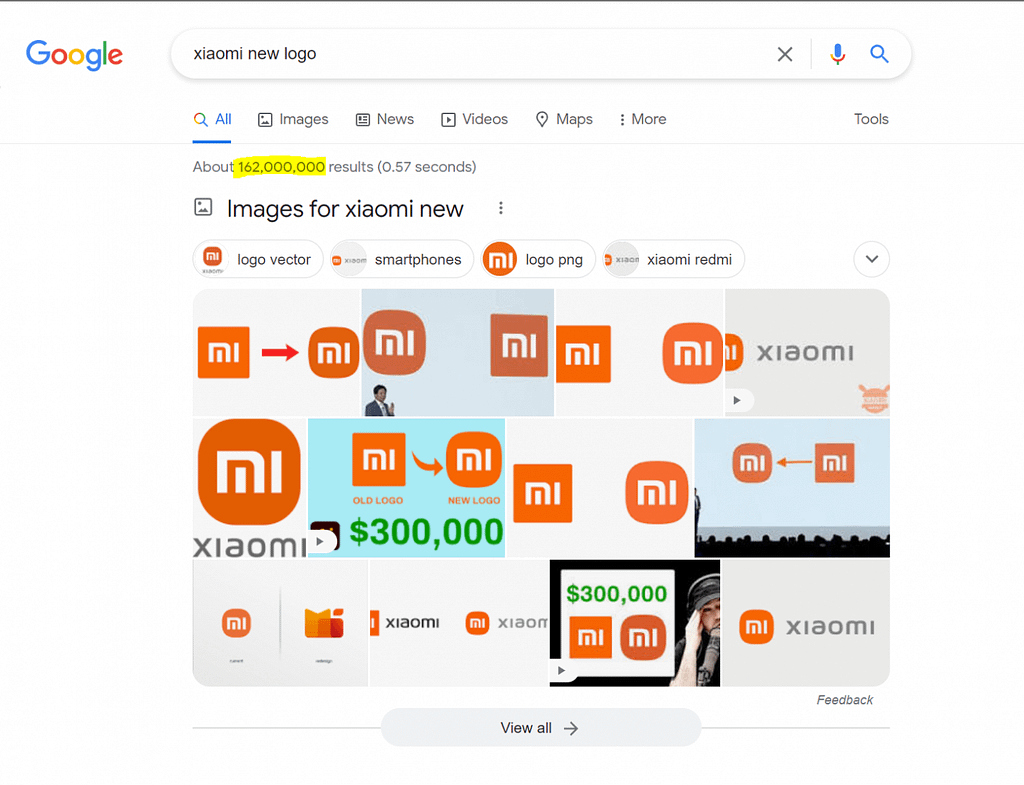The image size is (1024, 785).
Task: Click the 'Images for xiaomi new' heading
Action: point(345,209)
